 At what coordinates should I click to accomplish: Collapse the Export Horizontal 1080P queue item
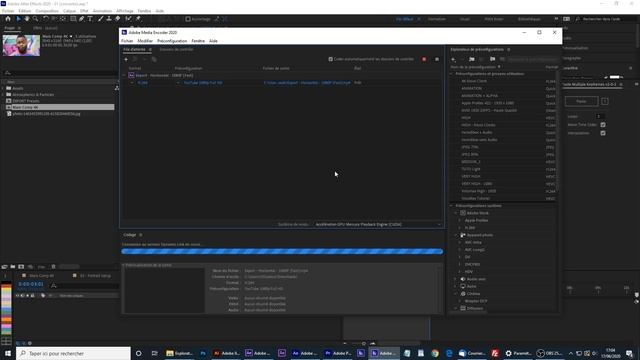coord(124,76)
